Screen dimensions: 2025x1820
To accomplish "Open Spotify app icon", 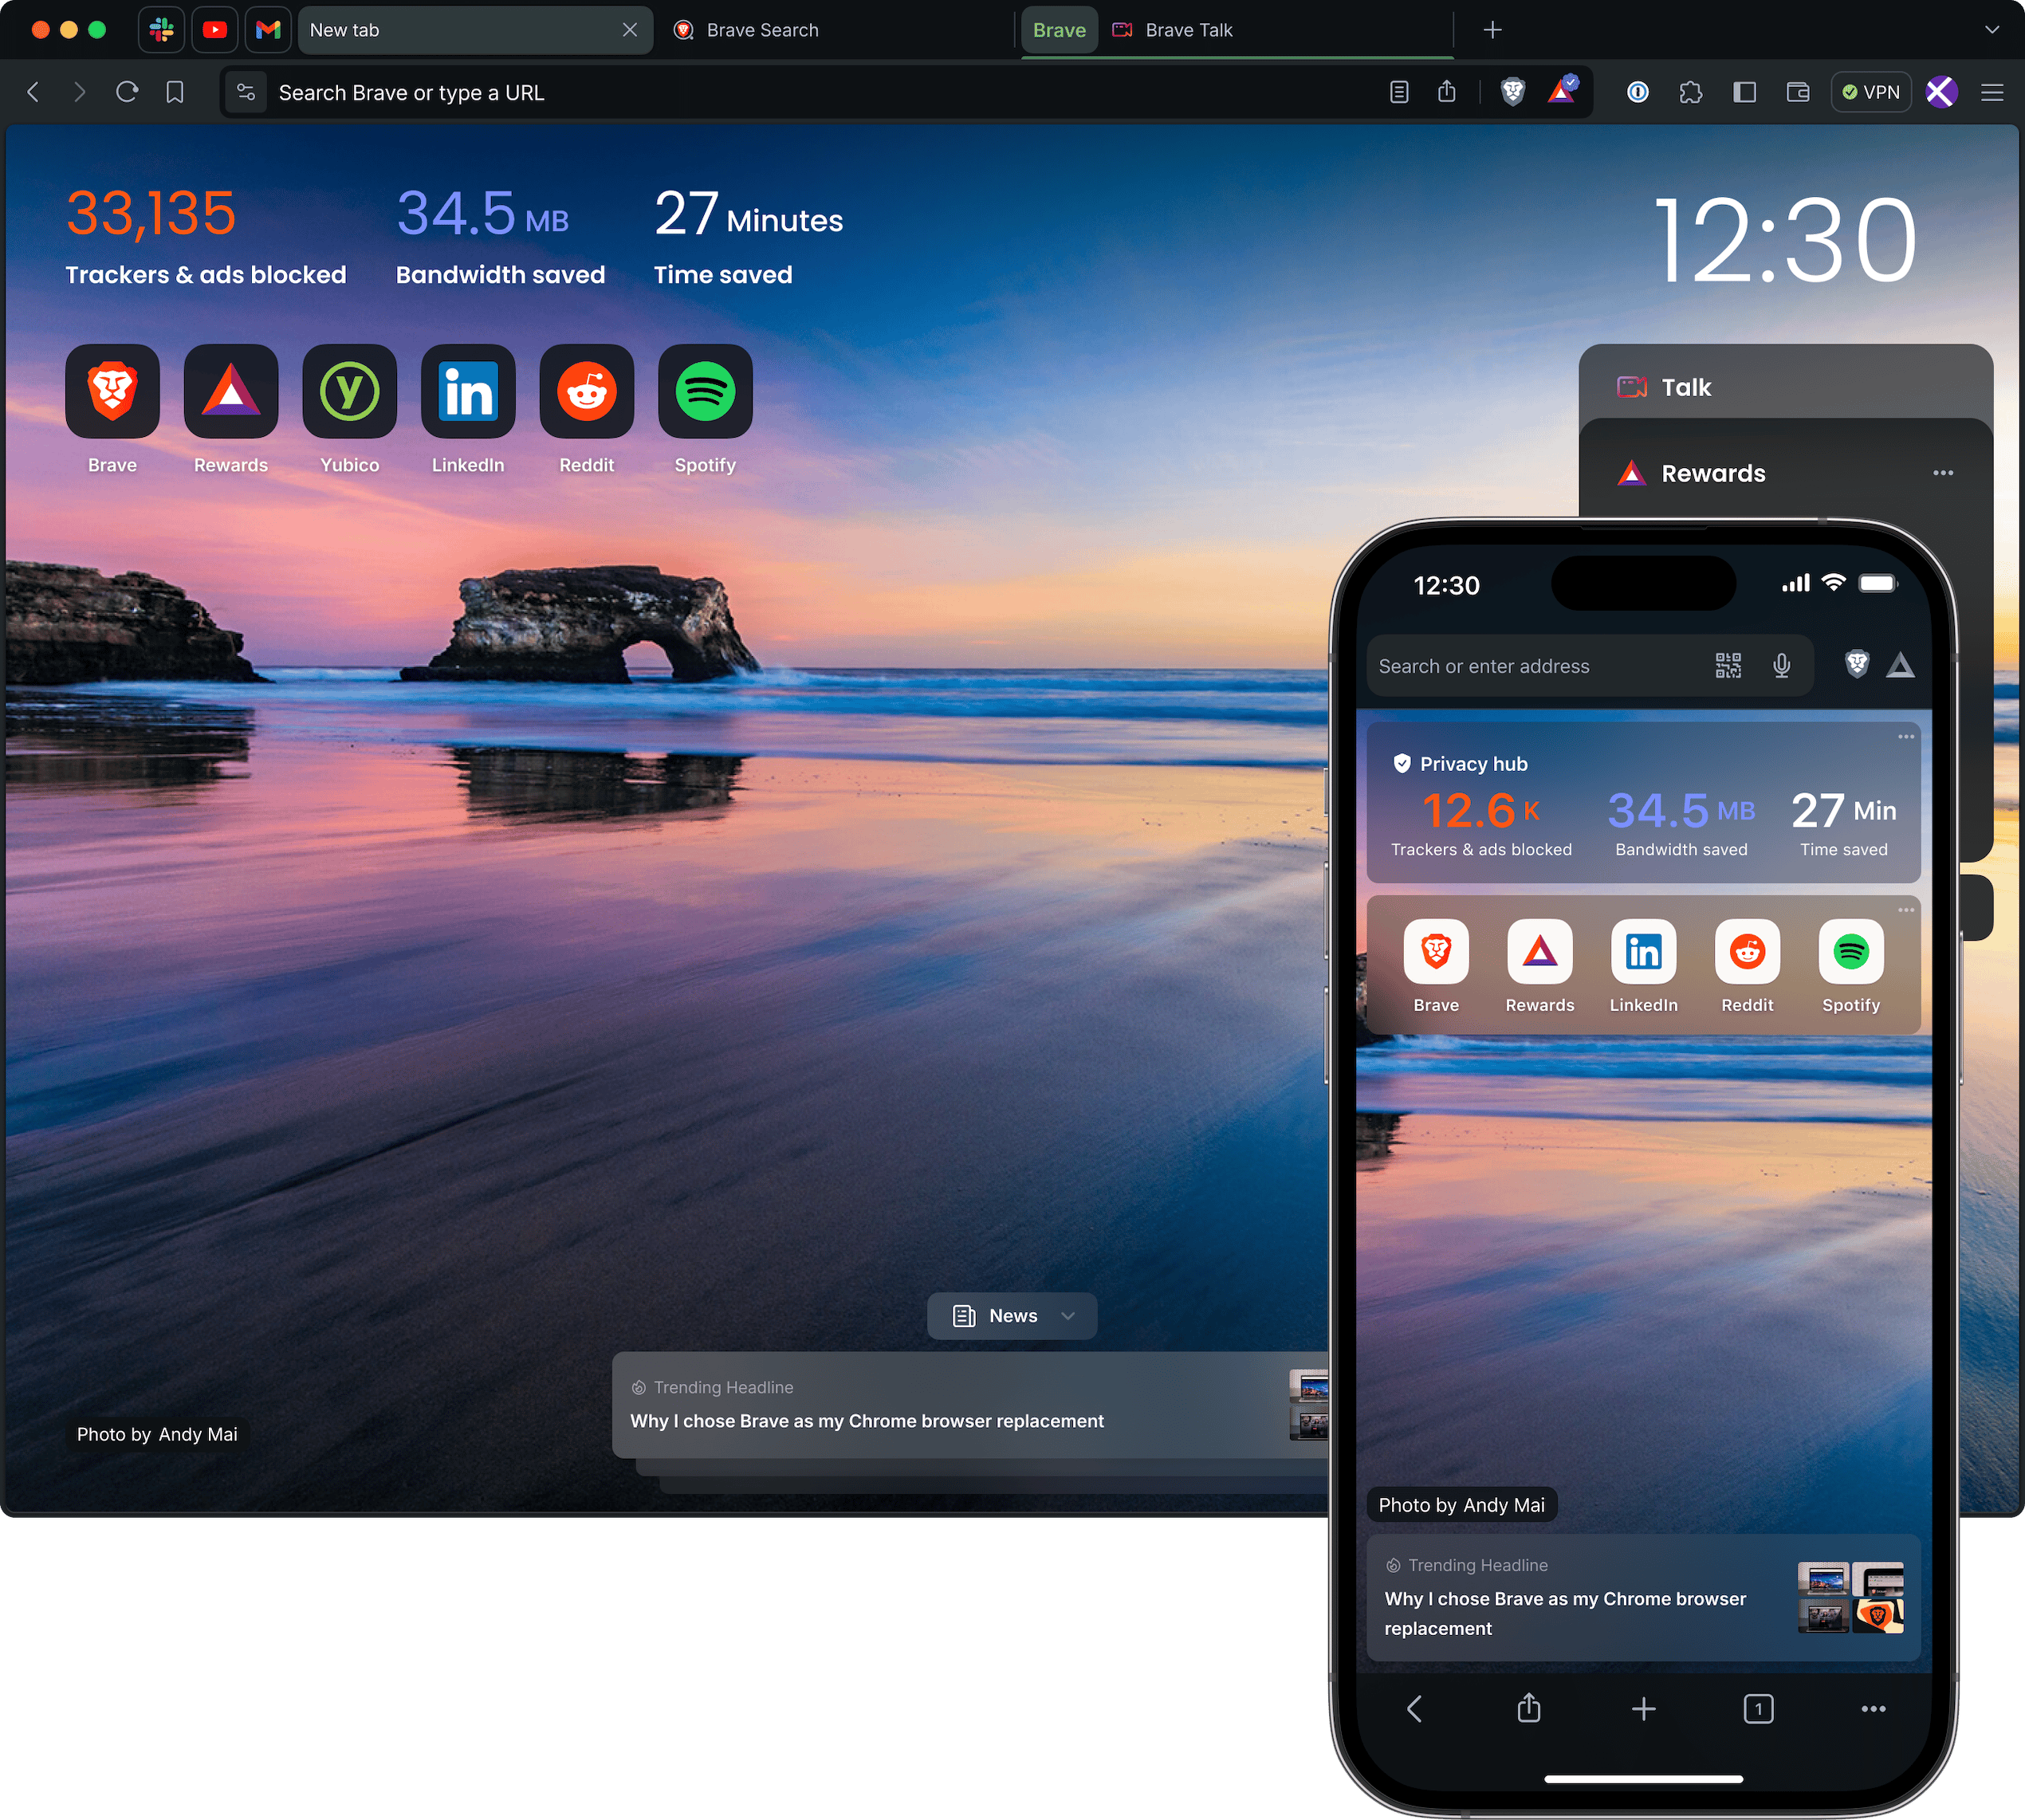I will (704, 390).
